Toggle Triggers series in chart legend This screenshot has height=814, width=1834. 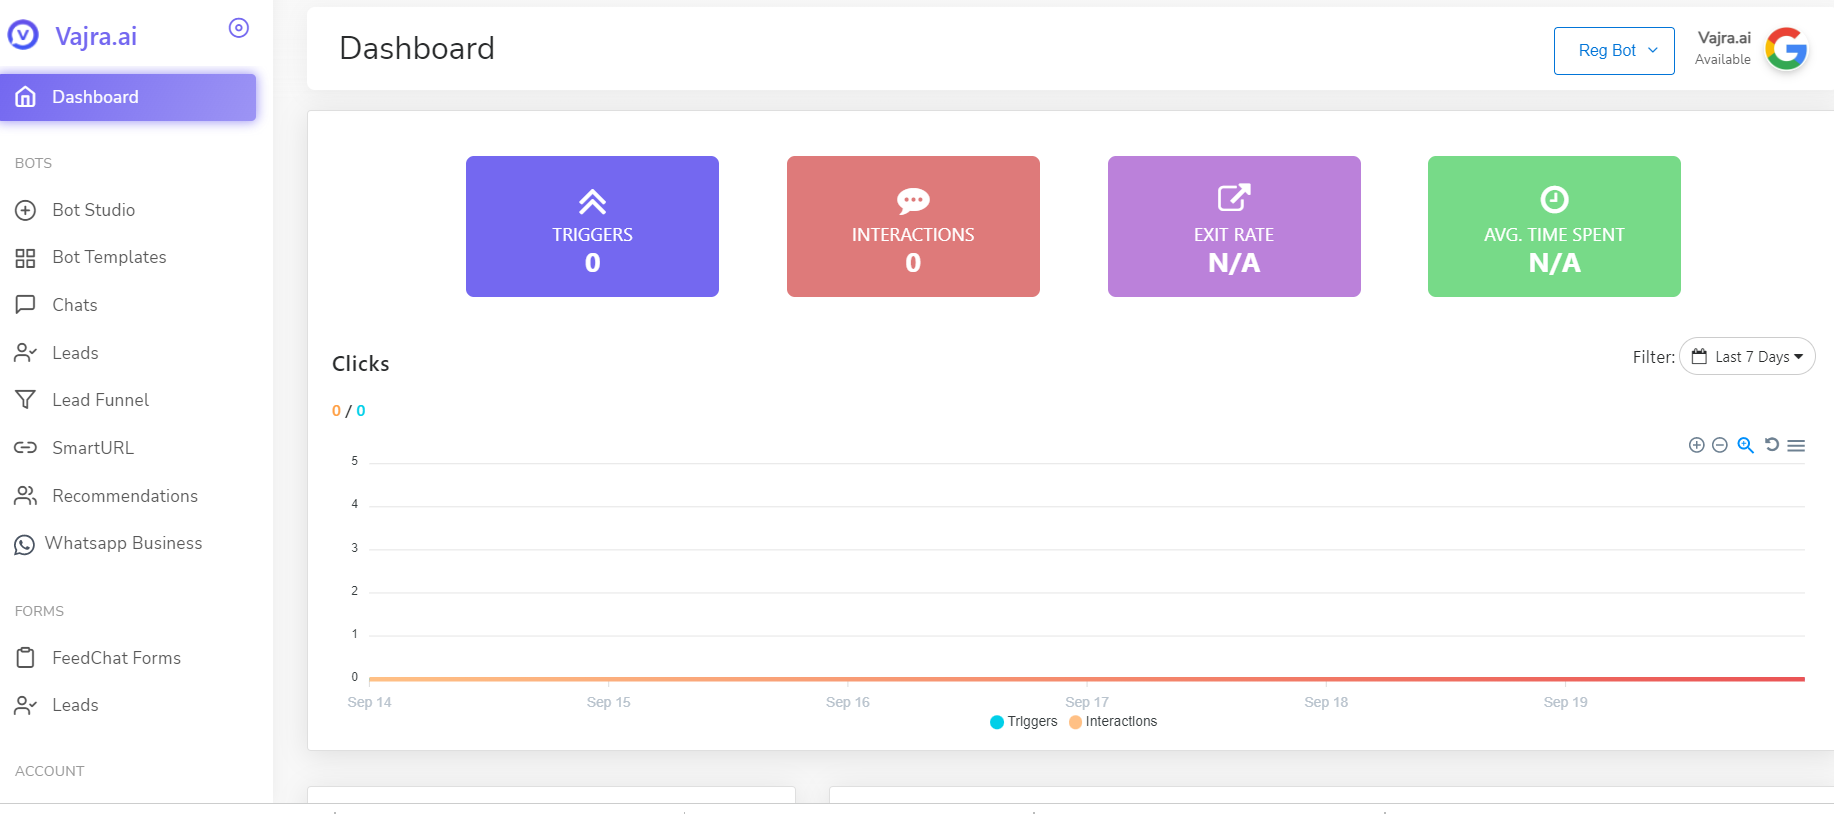[x=1023, y=722]
